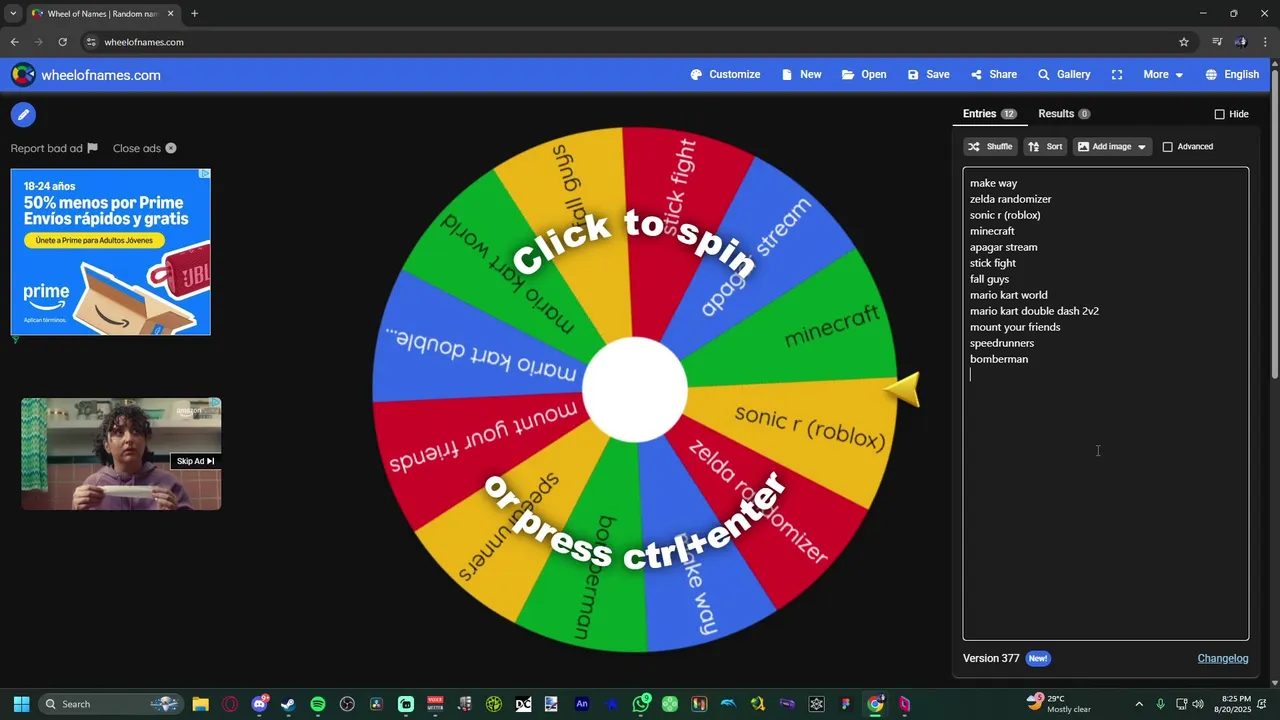This screenshot has height=720, width=1280.
Task: Open the Add image dropdown
Action: (x=1112, y=147)
